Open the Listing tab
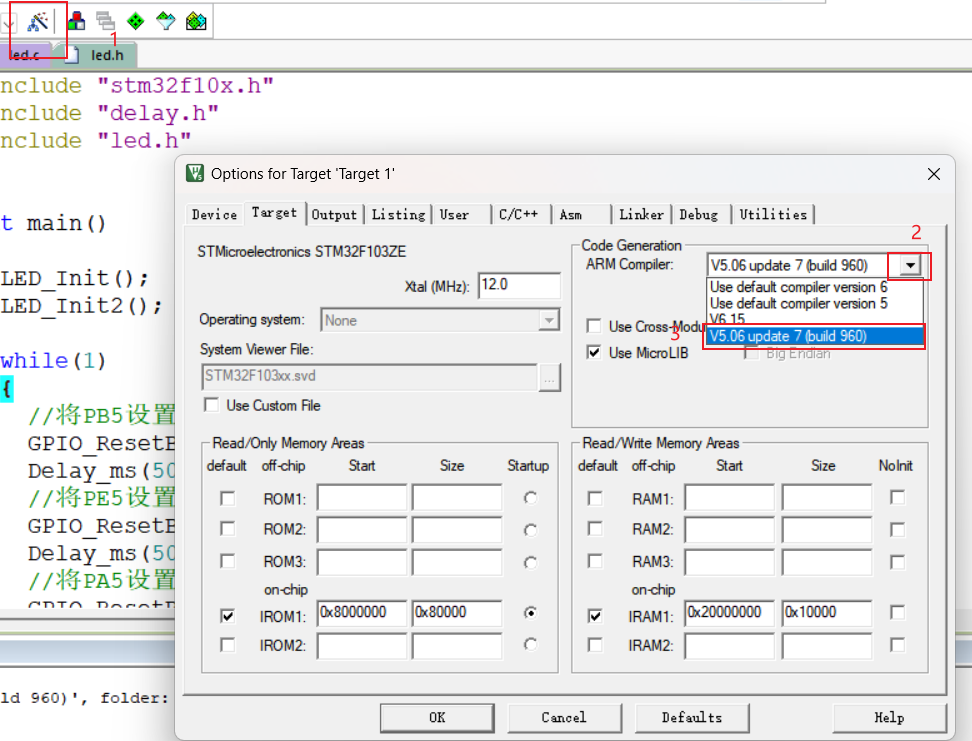Screen dimensions: 972x741 tap(398, 215)
